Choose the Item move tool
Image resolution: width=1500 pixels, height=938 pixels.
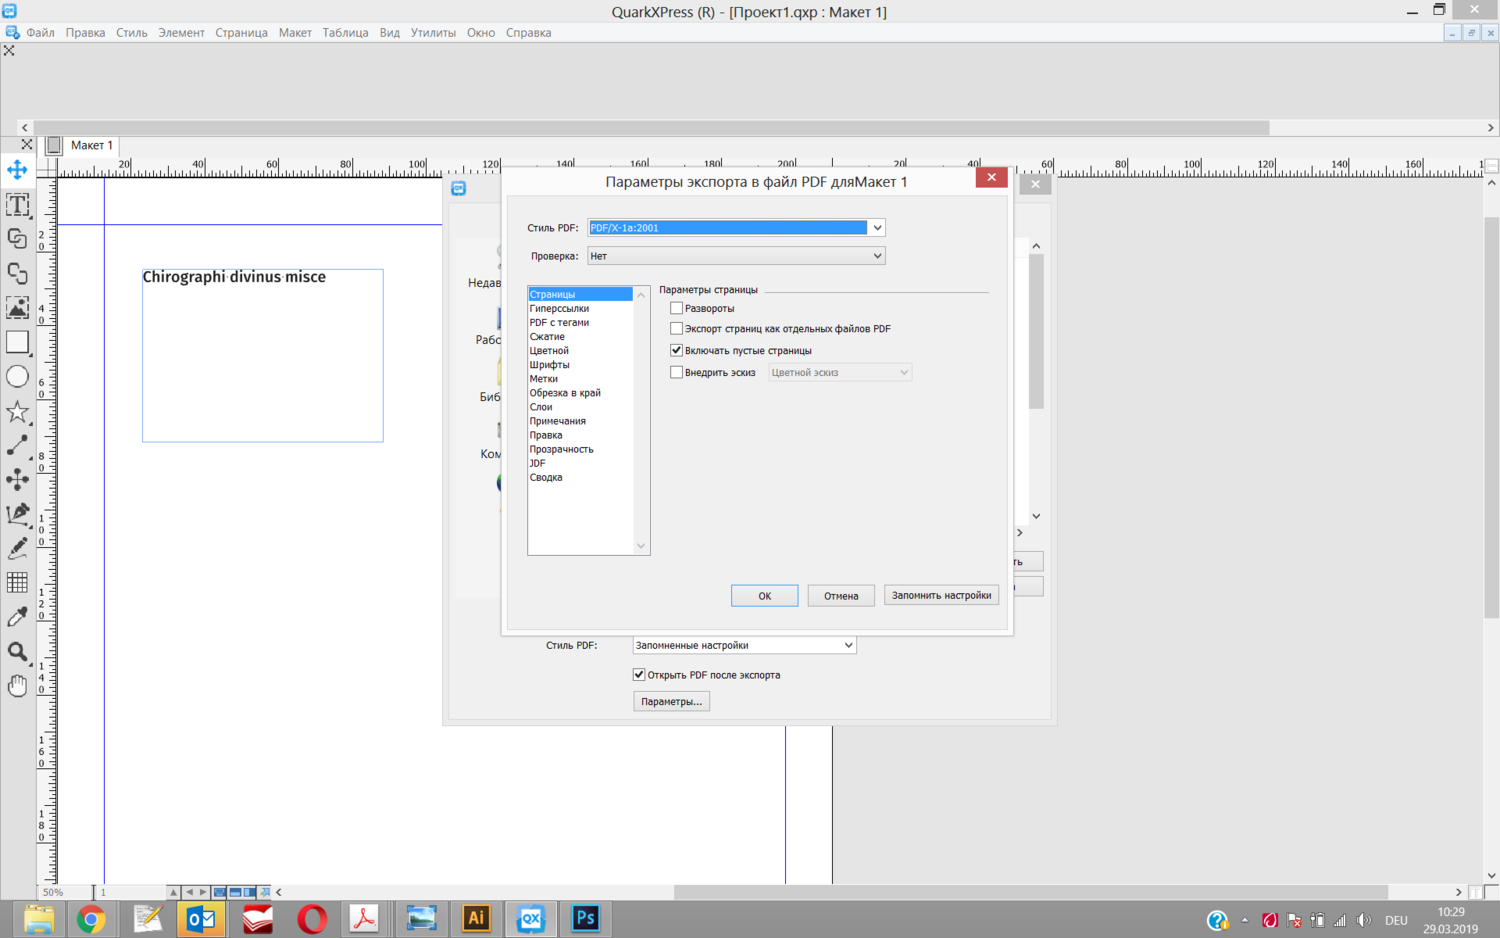17,170
